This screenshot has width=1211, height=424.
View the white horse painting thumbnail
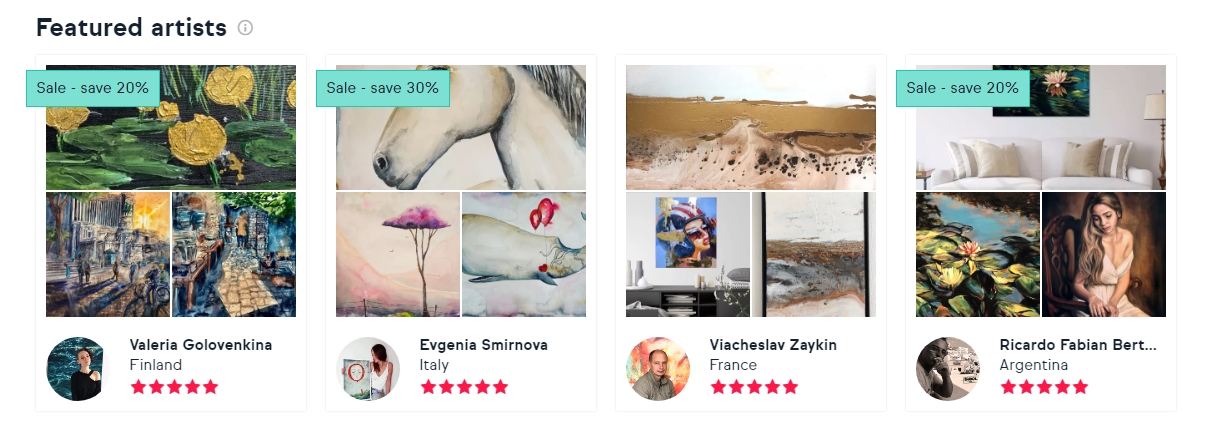point(461,127)
